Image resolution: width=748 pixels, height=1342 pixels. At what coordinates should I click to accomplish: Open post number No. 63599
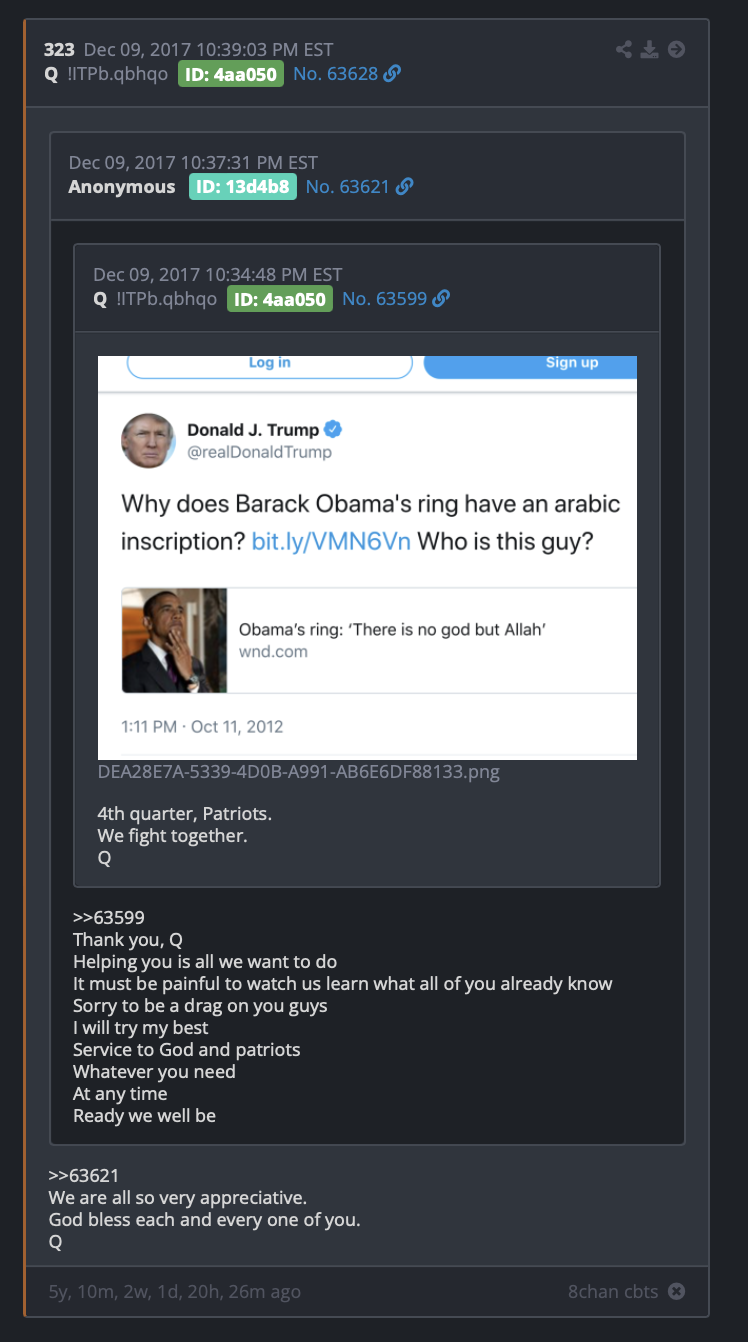click(385, 298)
